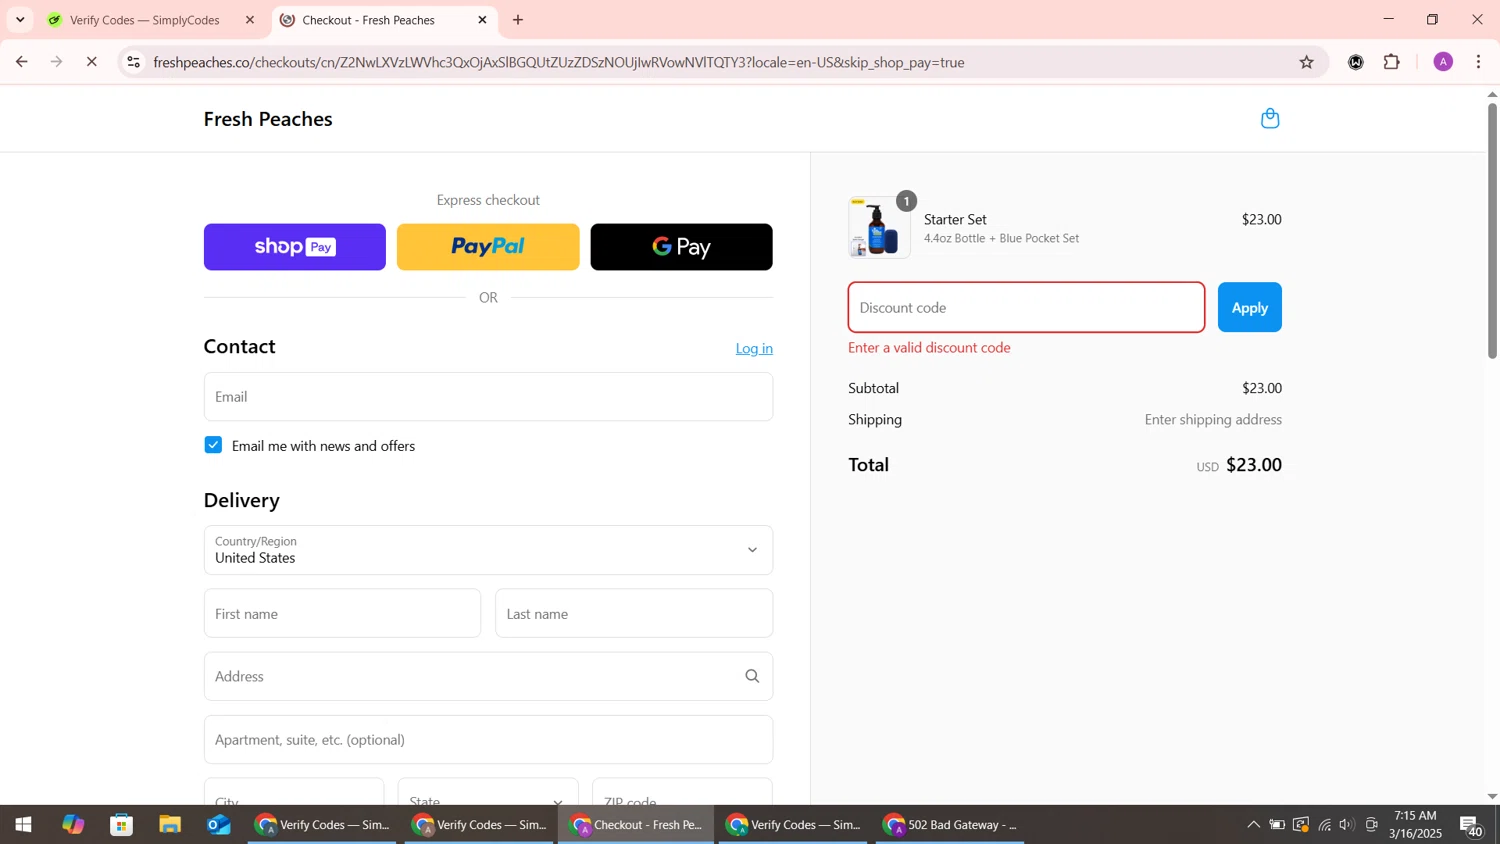Click the City input field
Image resolution: width=1500 pixels, height=844 pixels.
(294, 792)
